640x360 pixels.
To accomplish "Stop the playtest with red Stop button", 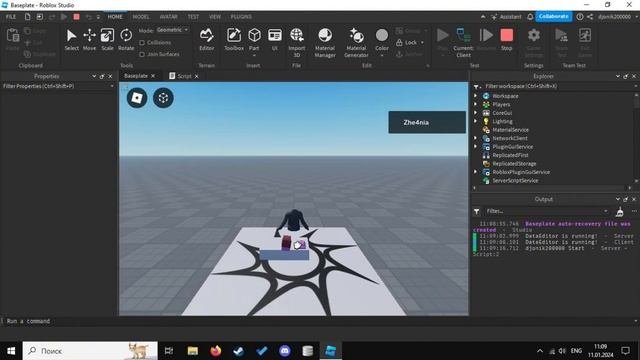I will point(507,40).
